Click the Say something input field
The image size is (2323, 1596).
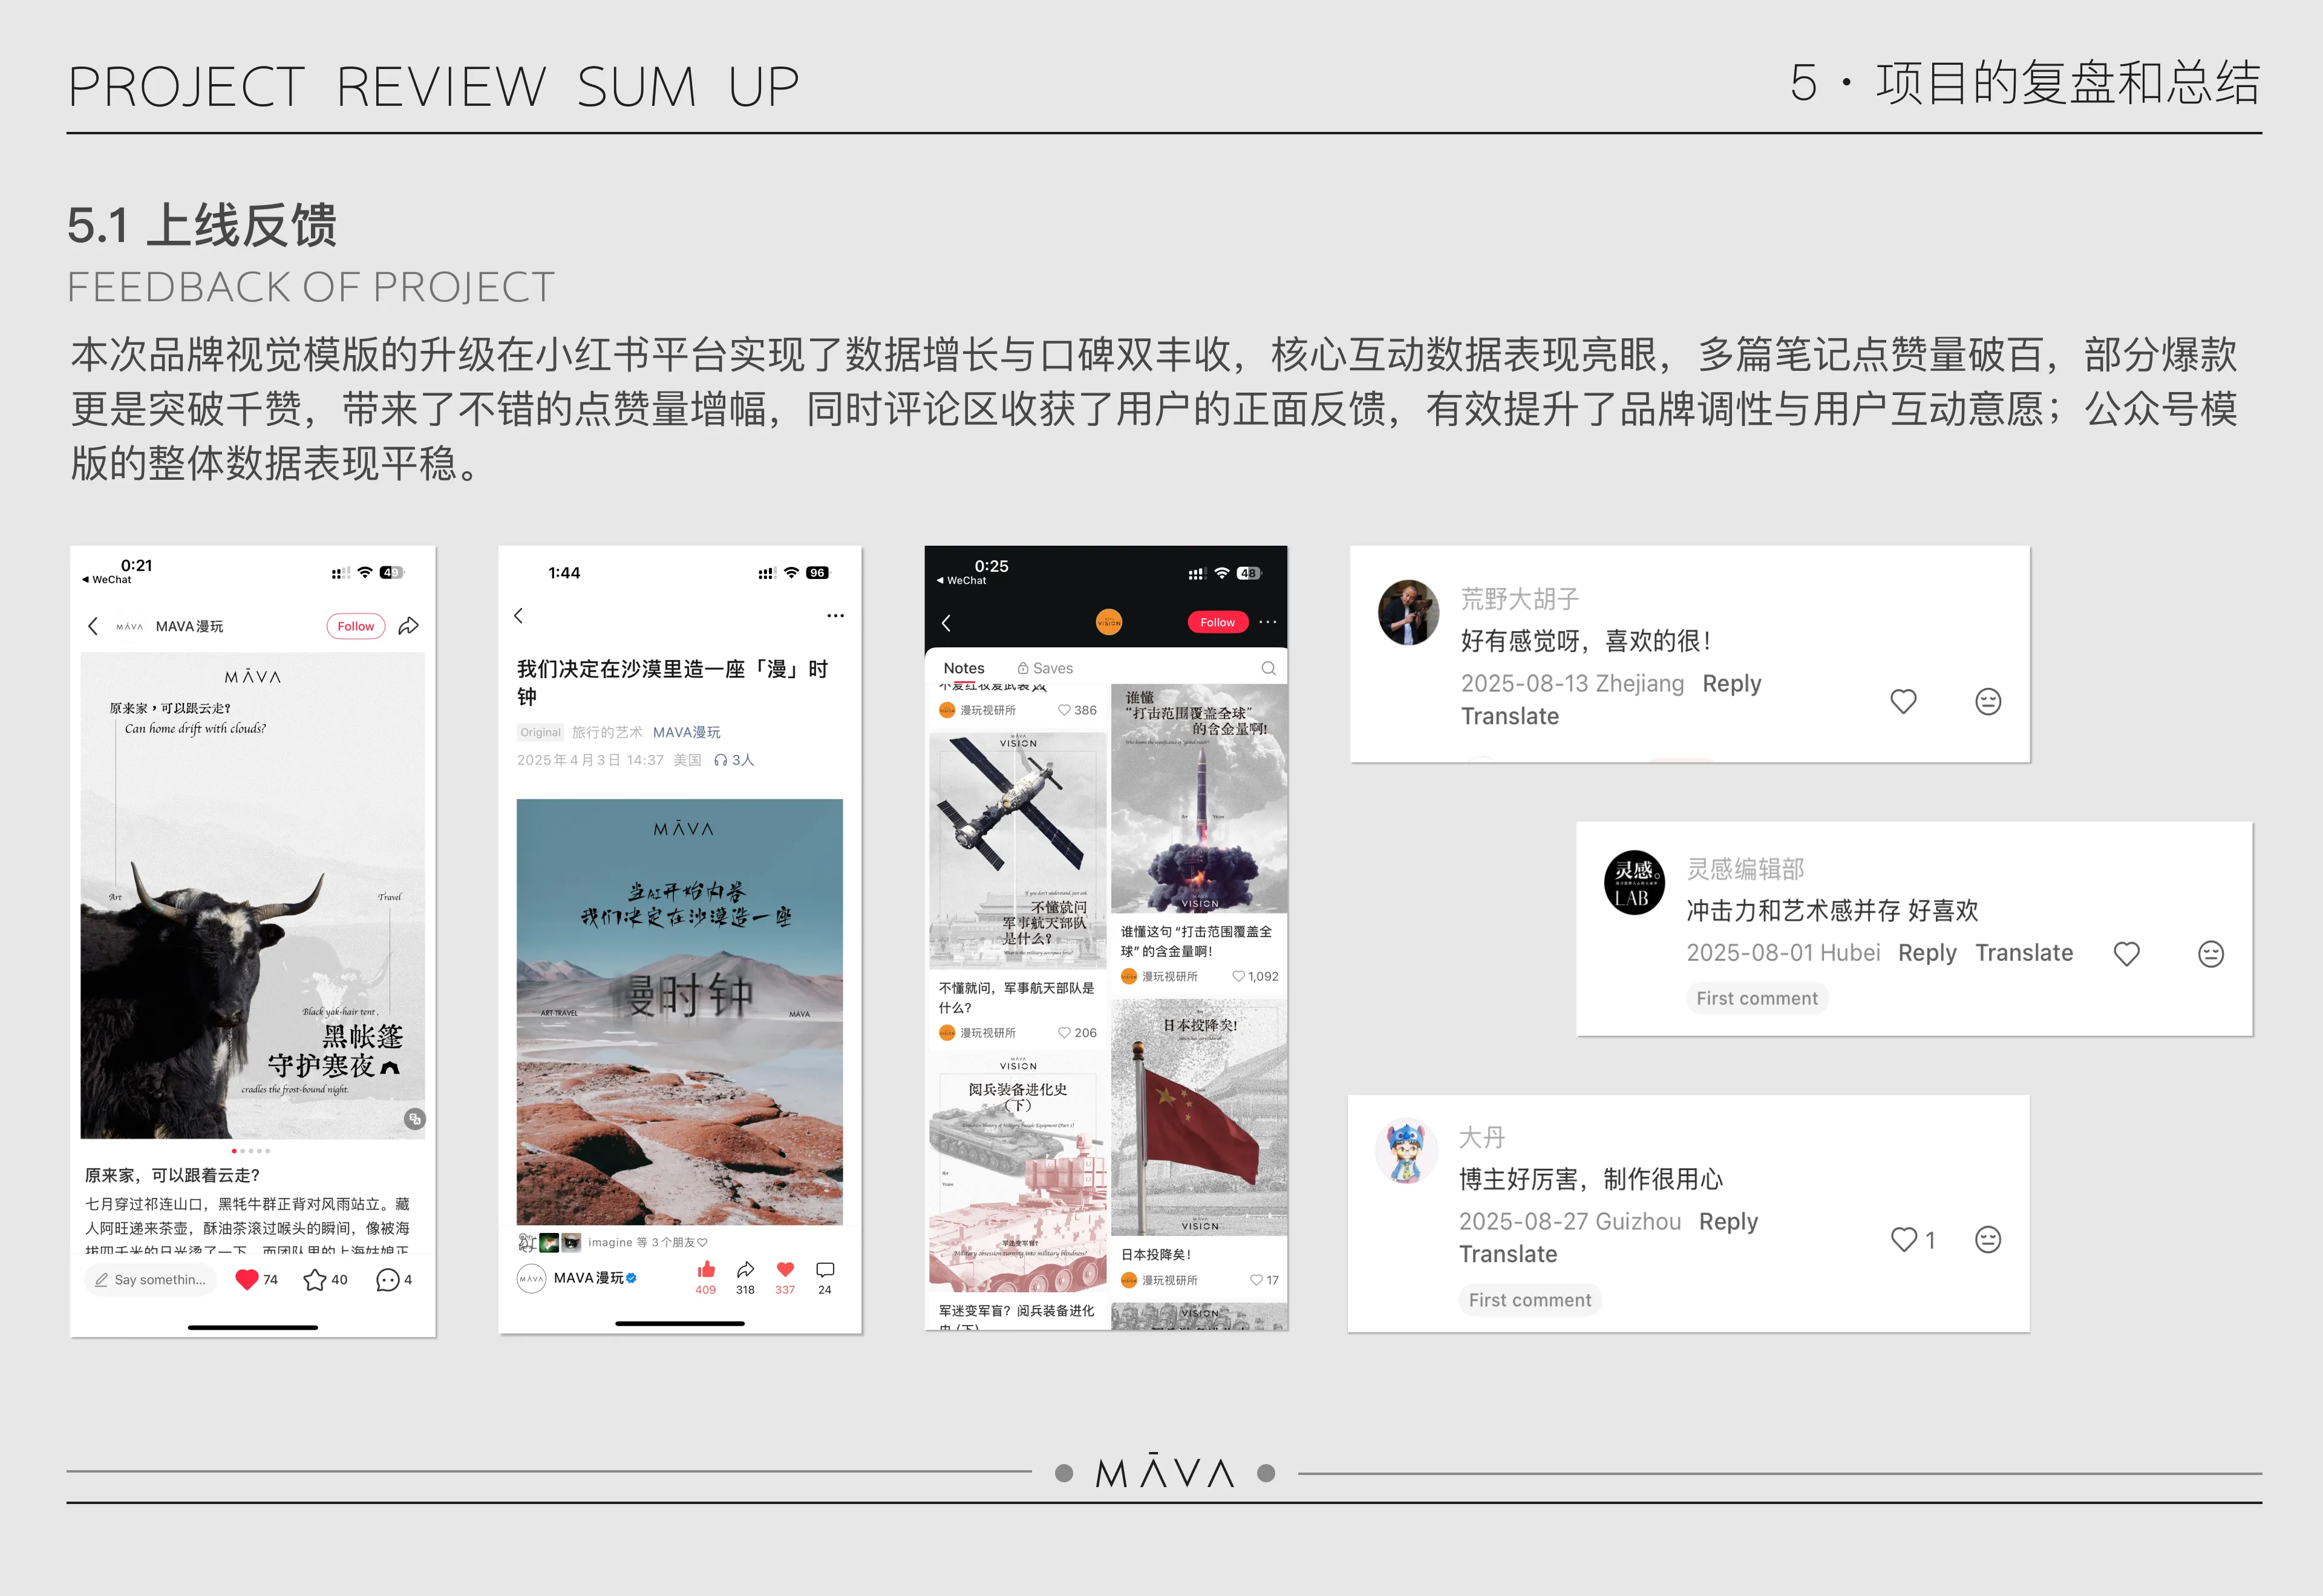pos(152,1279)
